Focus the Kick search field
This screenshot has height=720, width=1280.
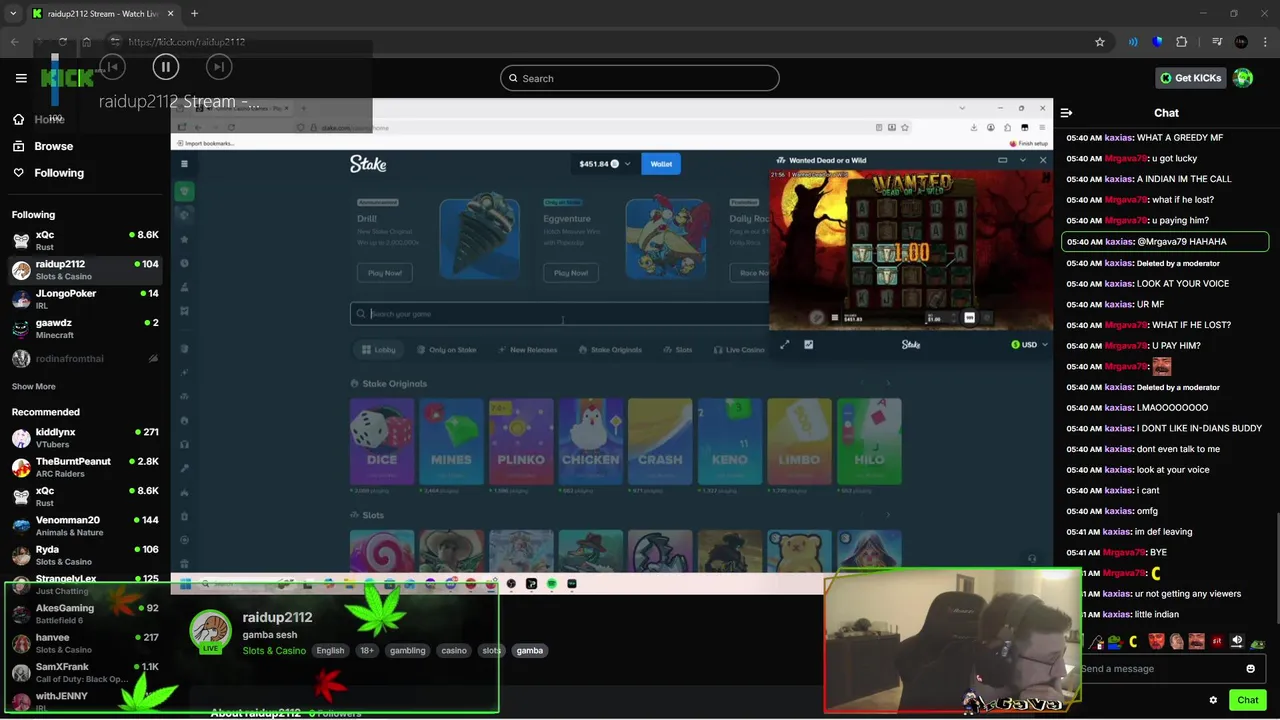640,78
